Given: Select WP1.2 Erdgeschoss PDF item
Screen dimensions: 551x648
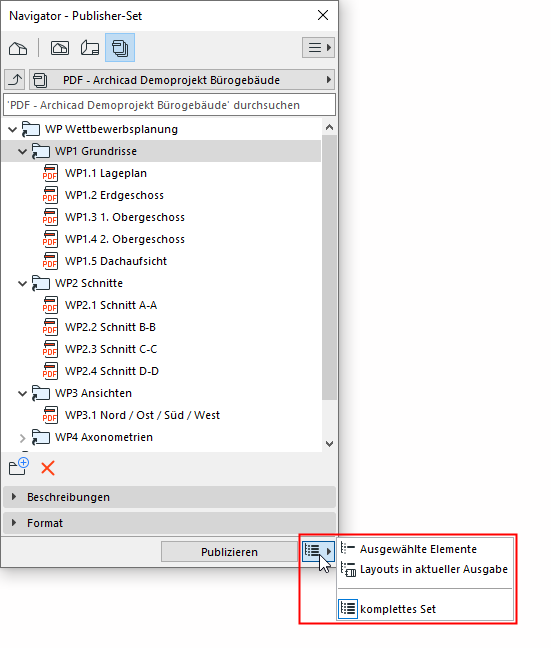Looking at the screenshot, I should [114, 195].
